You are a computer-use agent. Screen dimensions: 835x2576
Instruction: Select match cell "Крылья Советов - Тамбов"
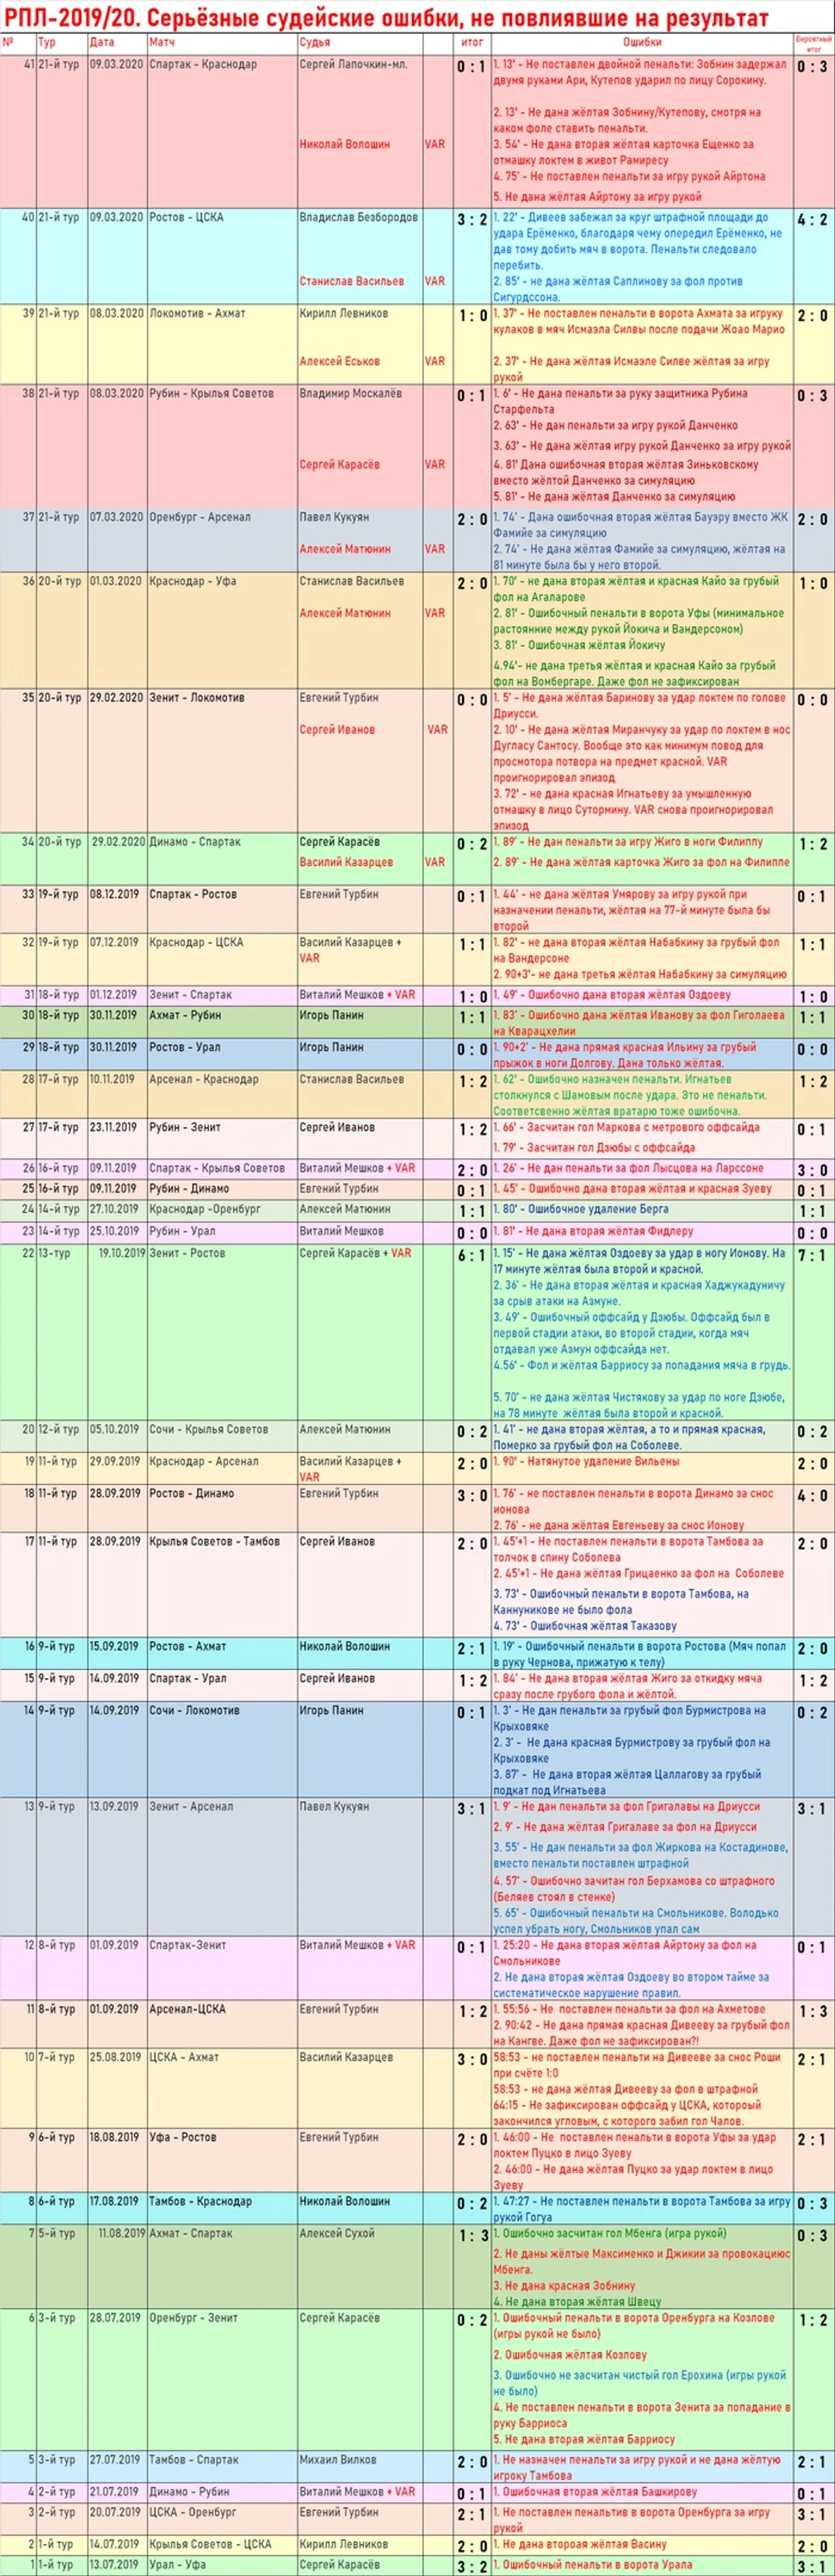click(214, 1542)
